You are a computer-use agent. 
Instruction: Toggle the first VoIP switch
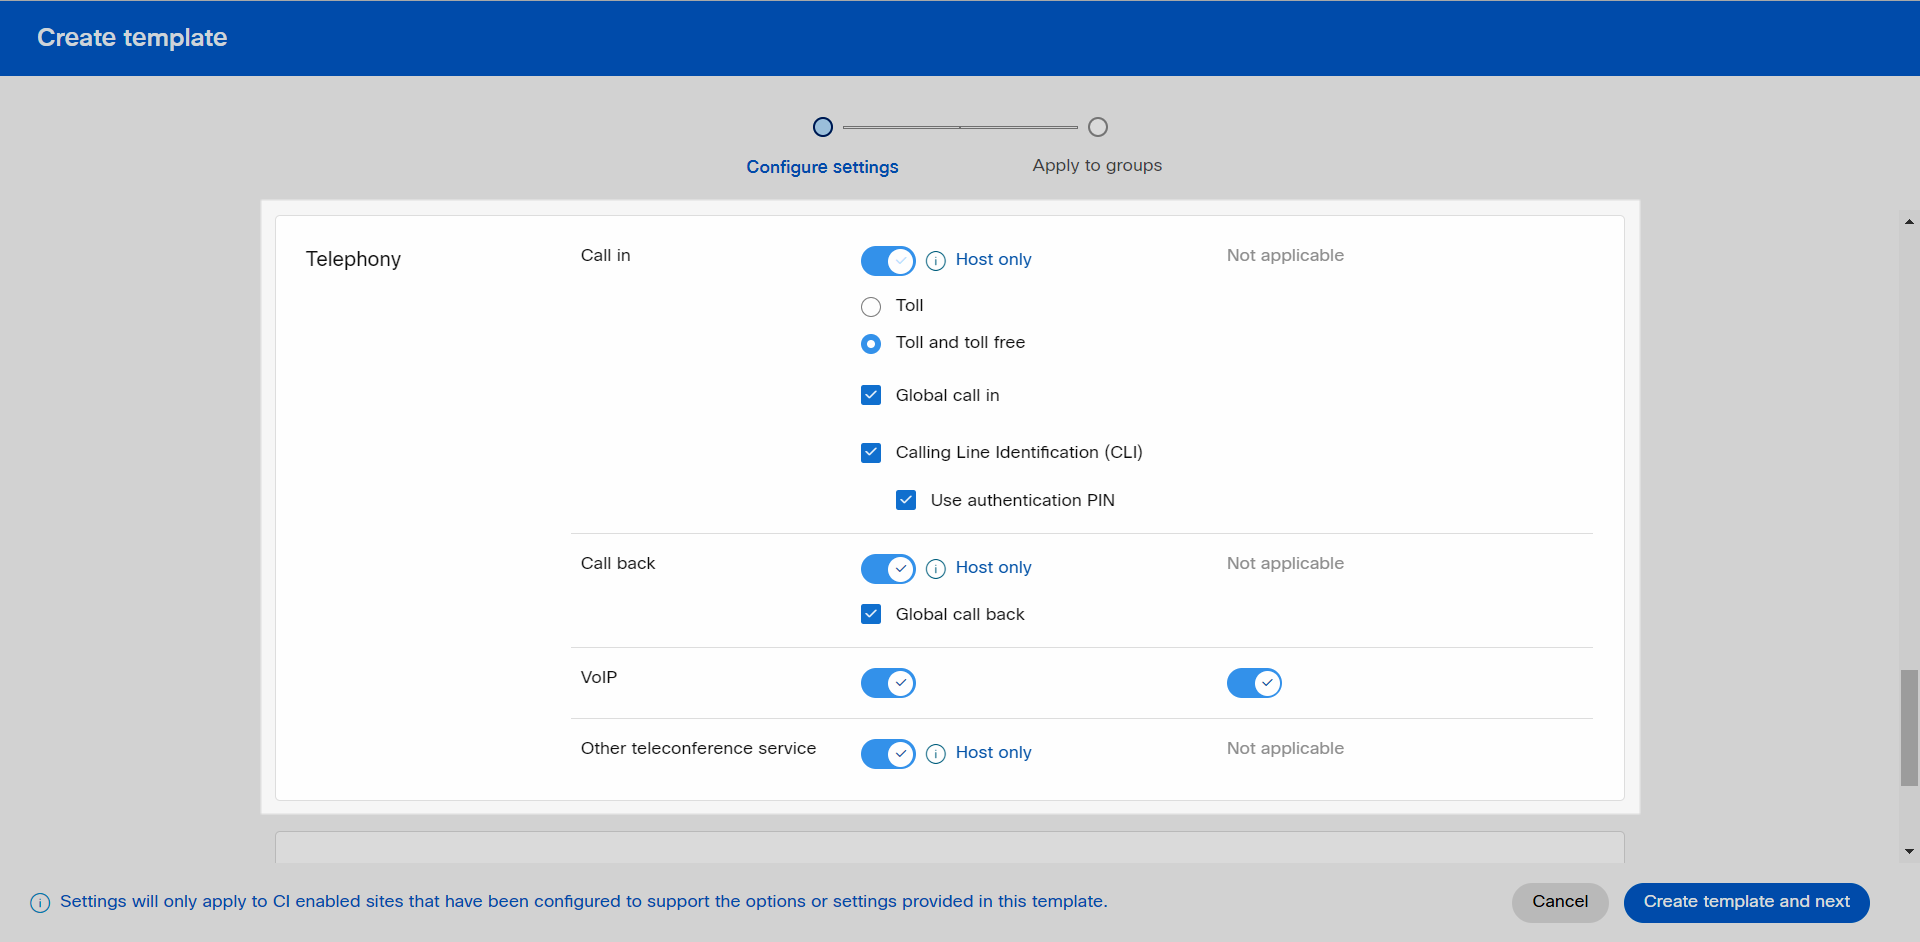point(888,683)
